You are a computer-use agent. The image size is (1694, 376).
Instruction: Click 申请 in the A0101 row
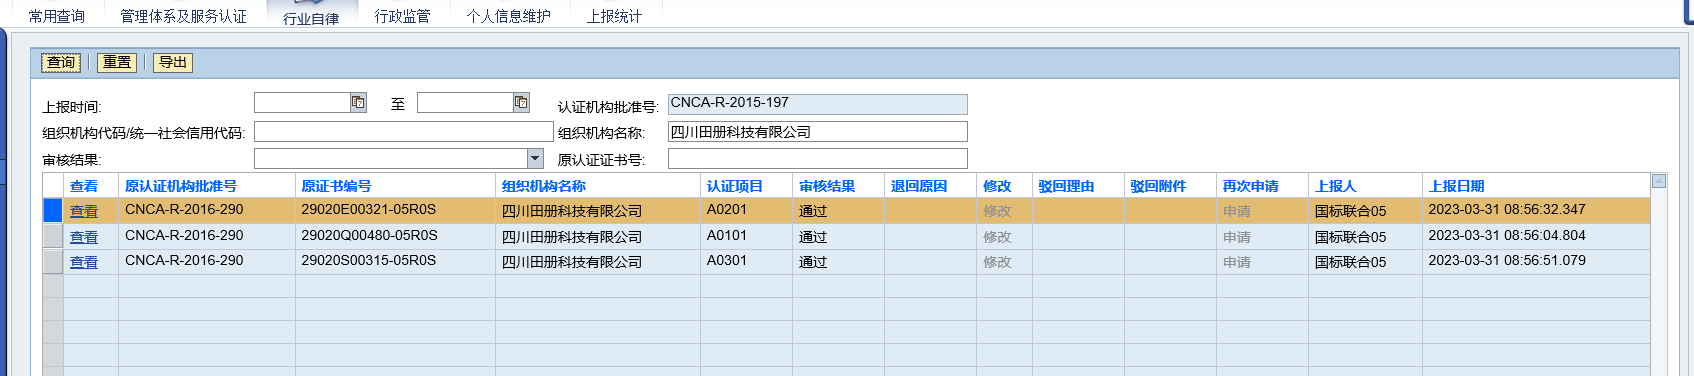tap(1237, 237)
